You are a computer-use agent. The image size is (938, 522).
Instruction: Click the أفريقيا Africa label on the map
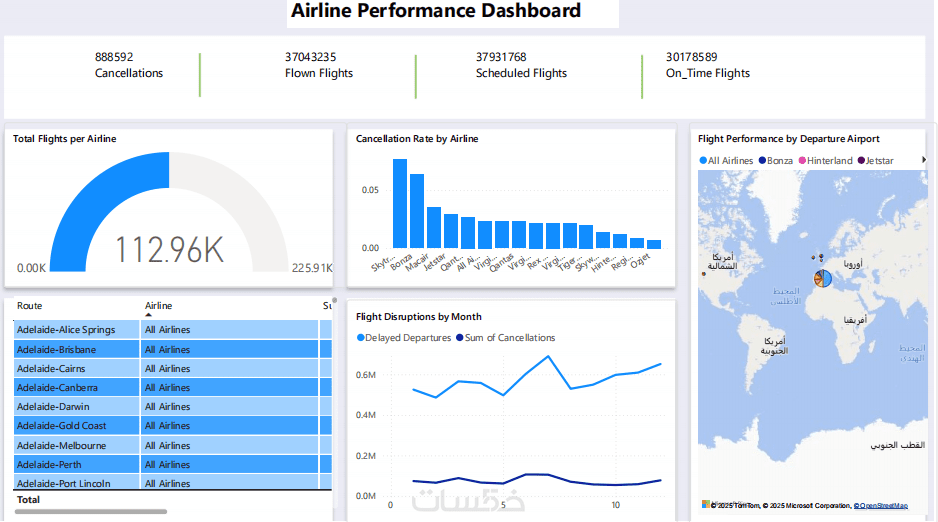855,320
